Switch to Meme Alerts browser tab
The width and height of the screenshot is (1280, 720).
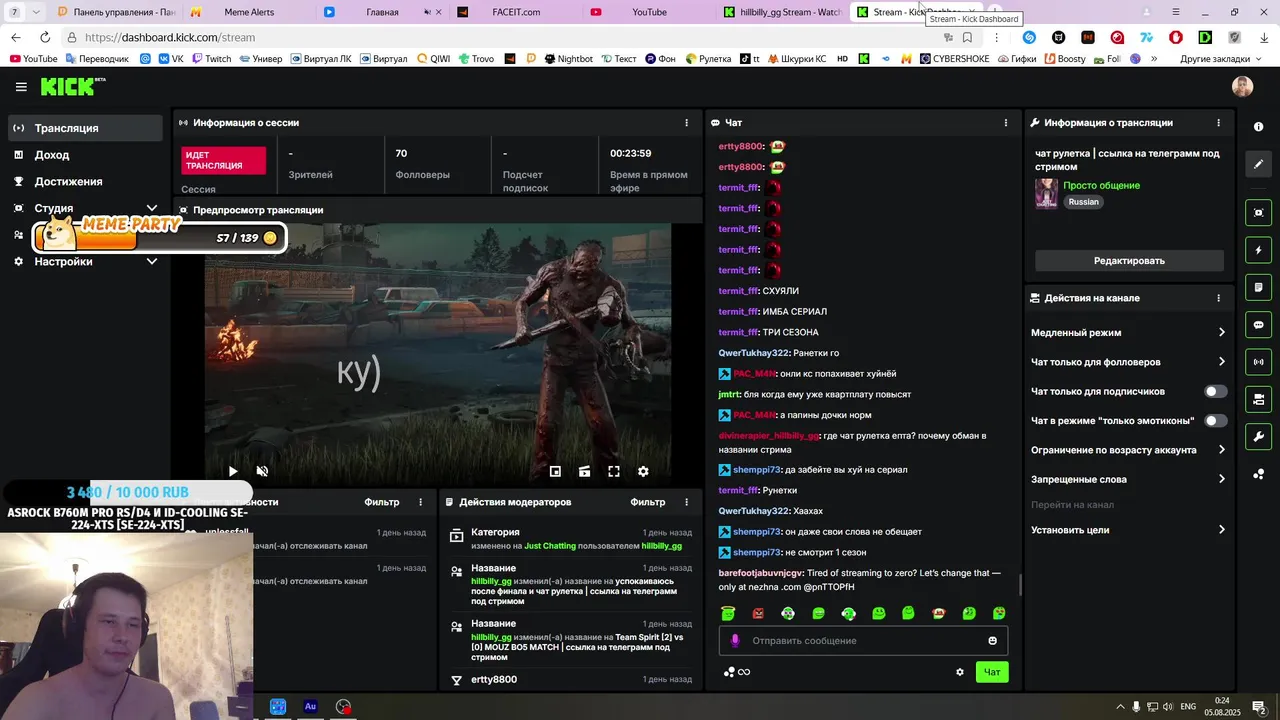point(249,12)
